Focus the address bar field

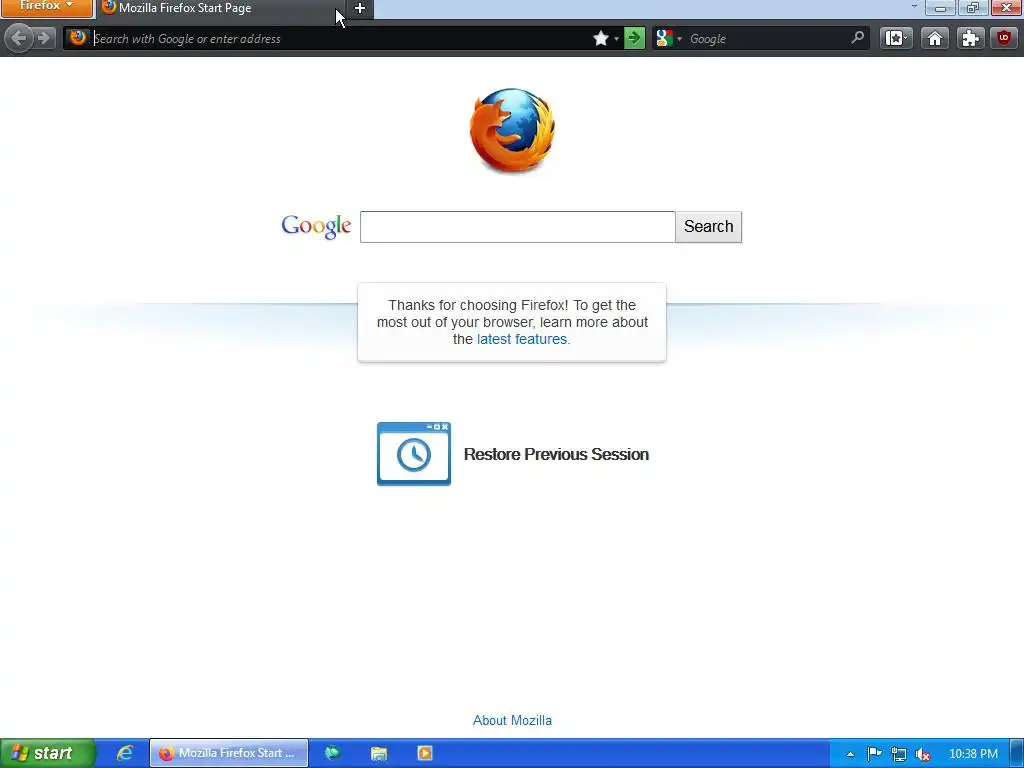pos(340,39)
